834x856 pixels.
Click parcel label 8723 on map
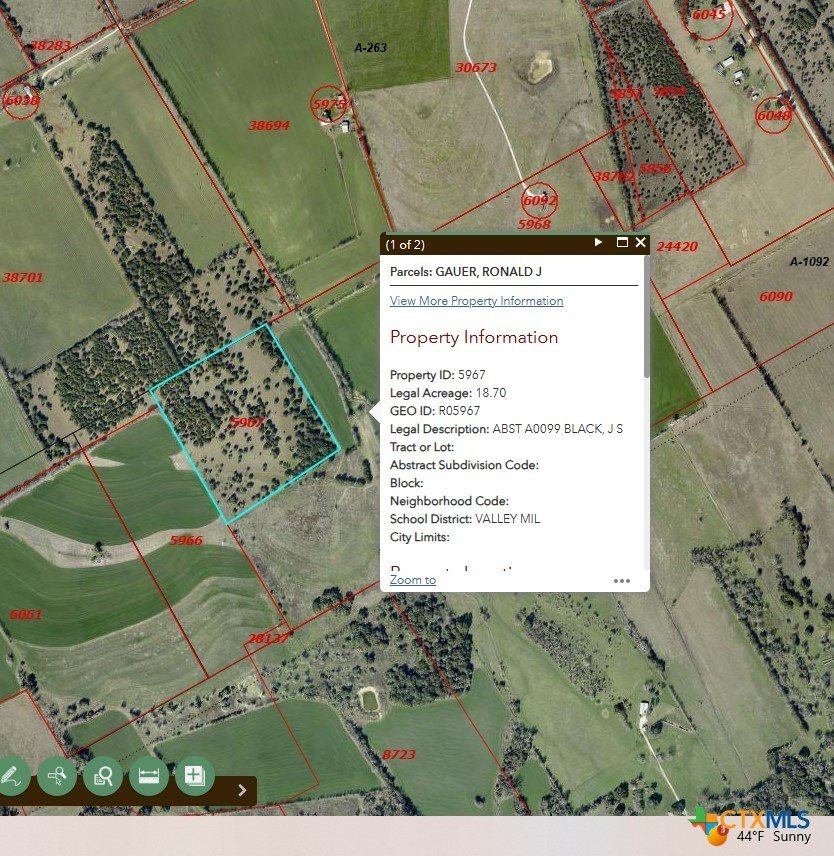tap(398, 754)
